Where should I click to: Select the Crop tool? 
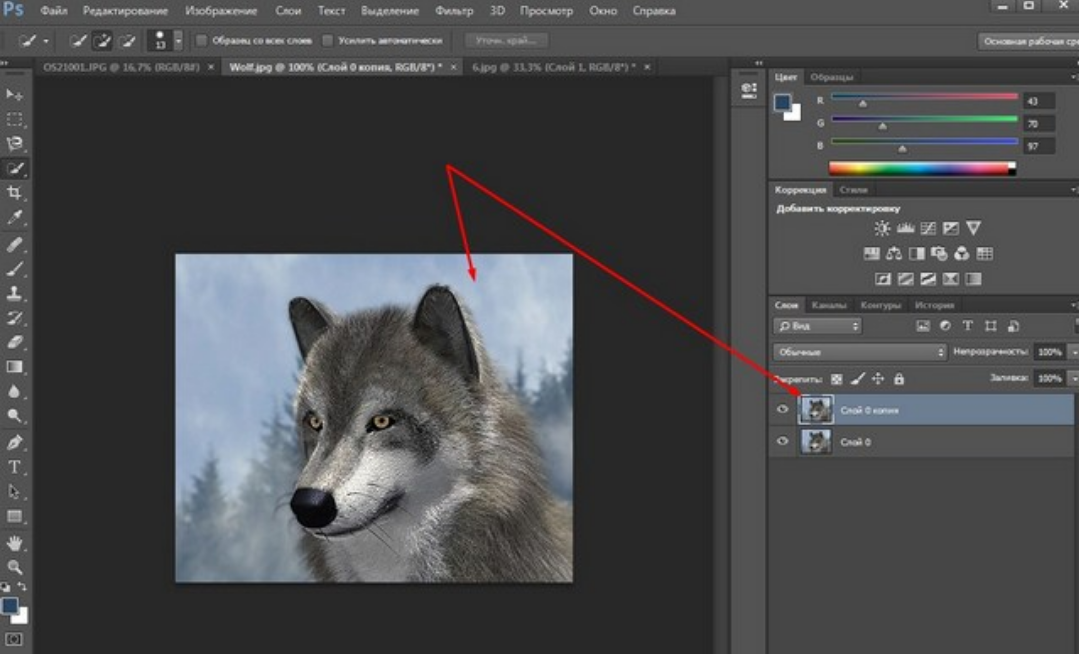[x=15, y=193]
